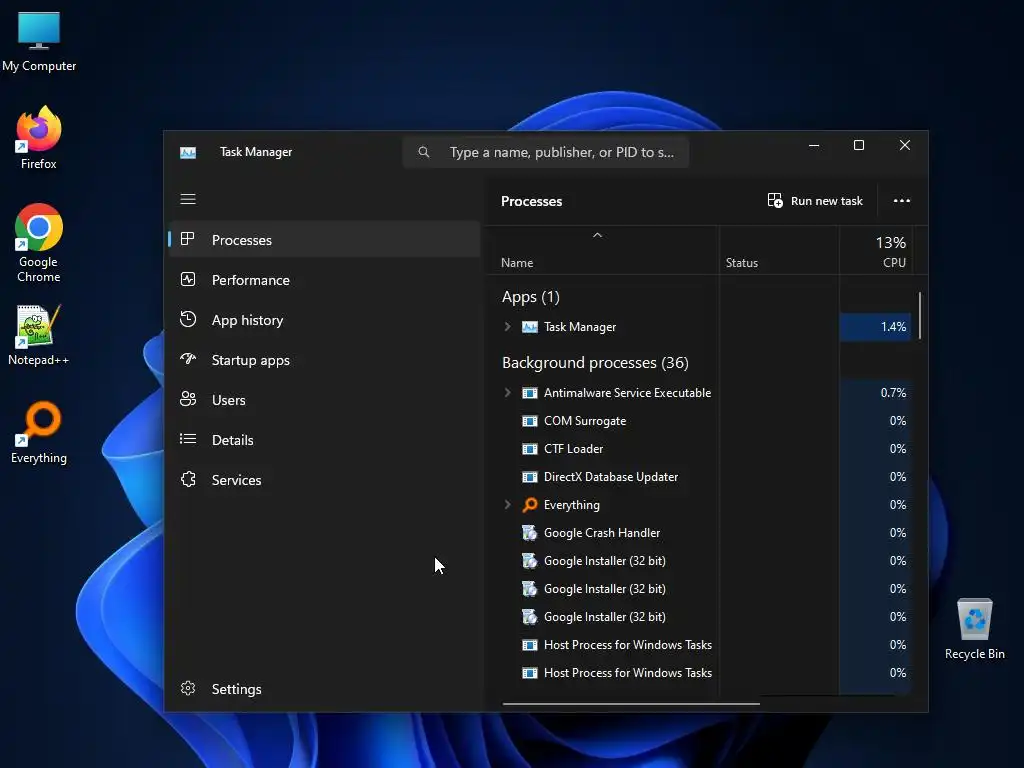
Task: Open the hamburger navigation menu
Action: pyautogui.click(x=188, y=199)
